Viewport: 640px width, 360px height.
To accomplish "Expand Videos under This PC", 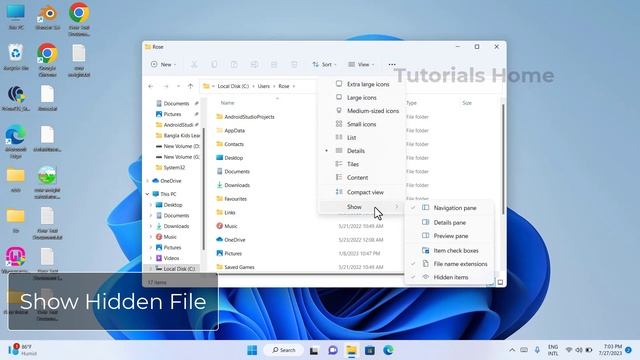I will click(x=151, y=258).
